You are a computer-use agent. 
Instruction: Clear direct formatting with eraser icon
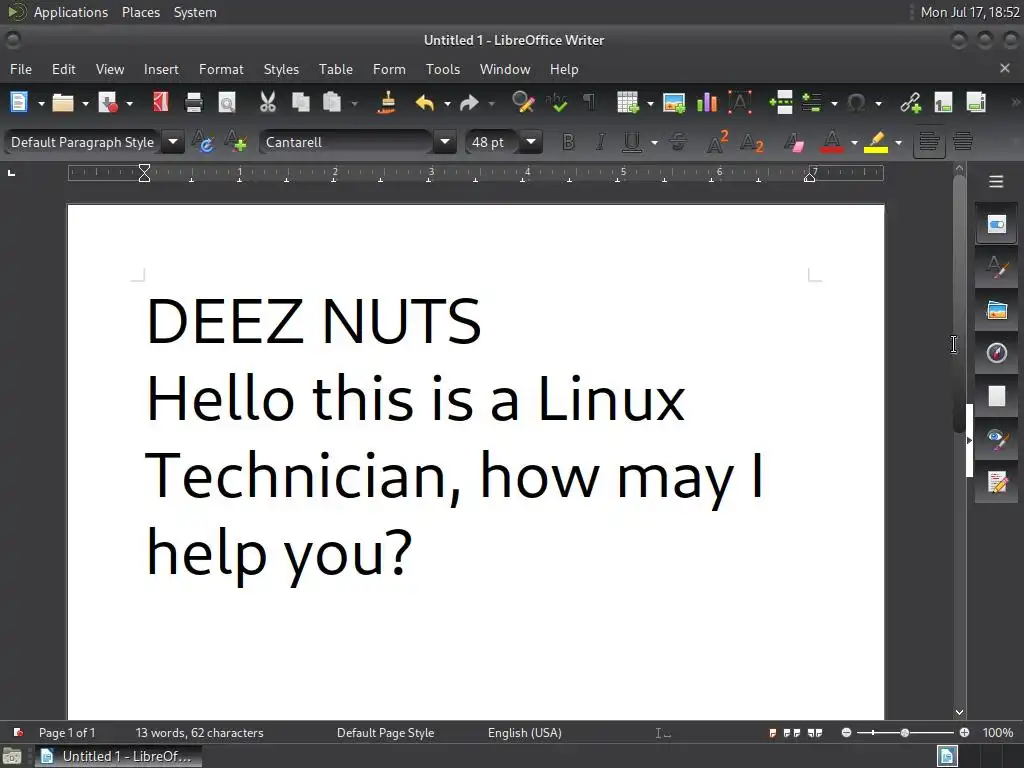794,142
